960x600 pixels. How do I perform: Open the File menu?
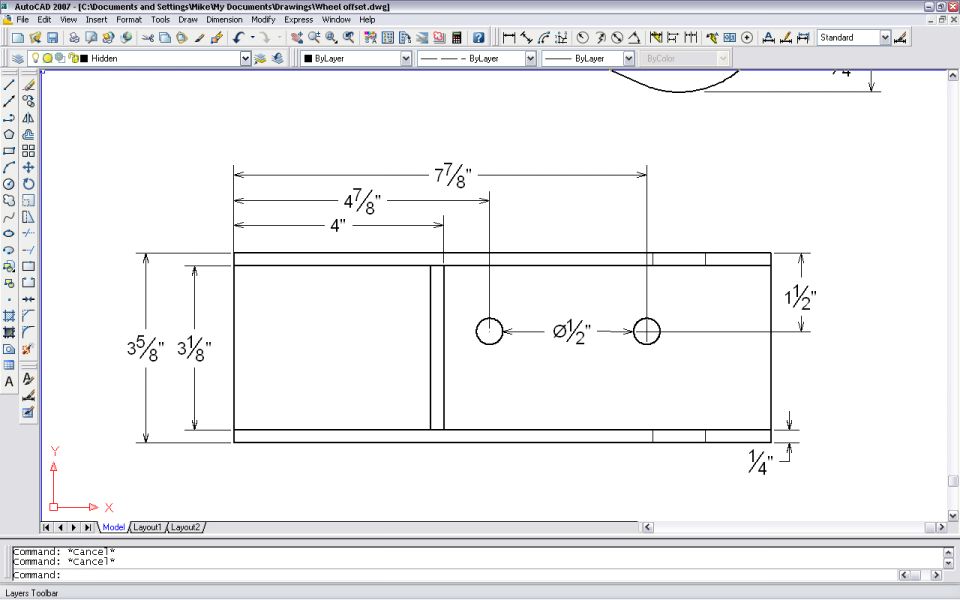click(x=23, y=20)
